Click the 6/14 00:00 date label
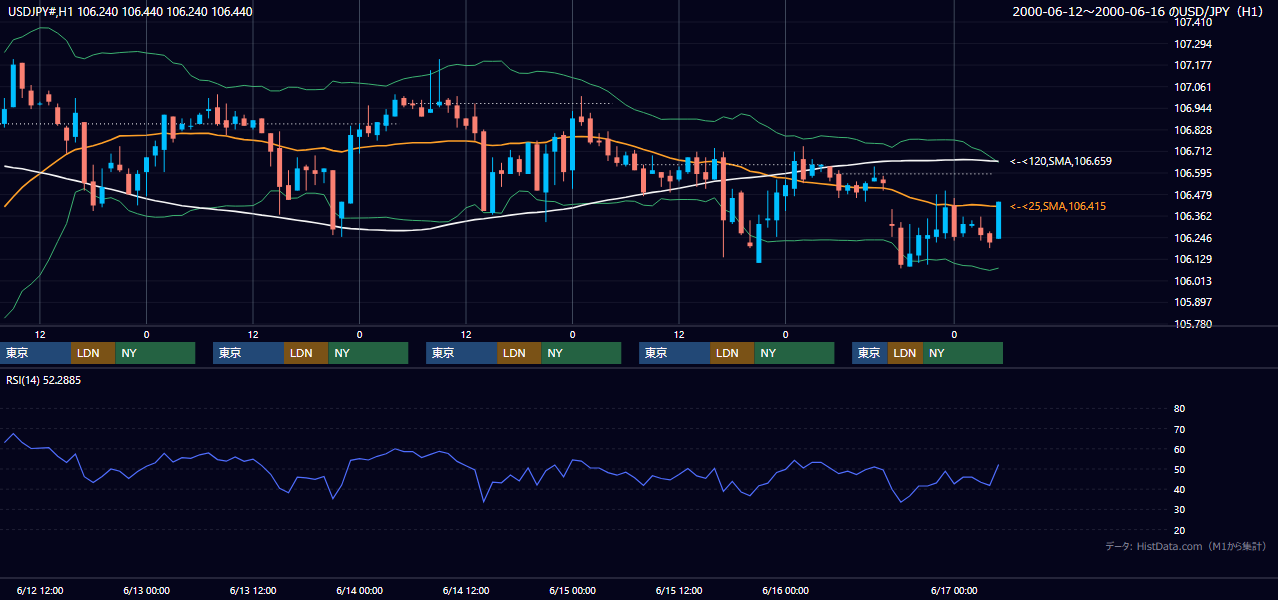This screenshot has width=1278, height=600. (359, 590)
